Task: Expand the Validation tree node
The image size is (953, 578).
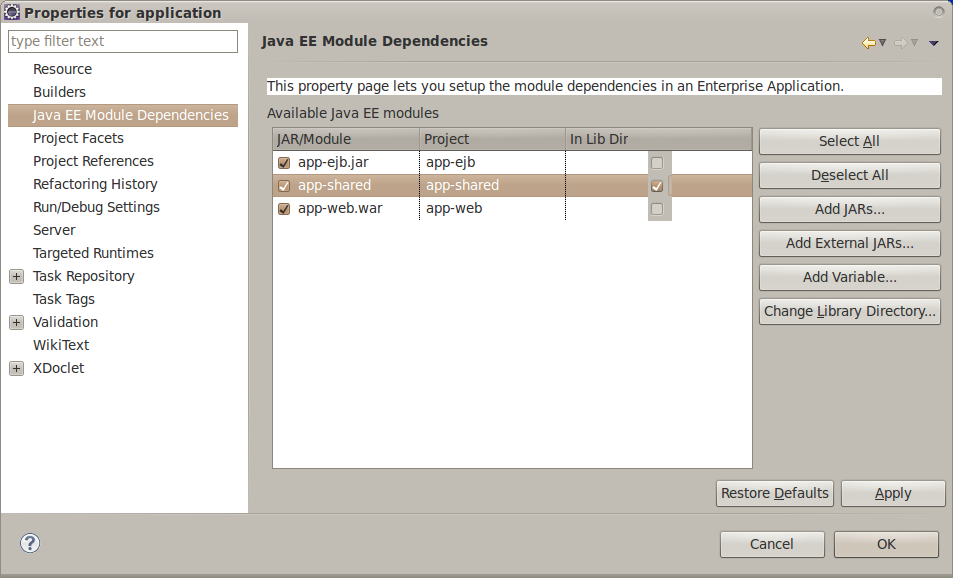Action: tap(16, 322)
